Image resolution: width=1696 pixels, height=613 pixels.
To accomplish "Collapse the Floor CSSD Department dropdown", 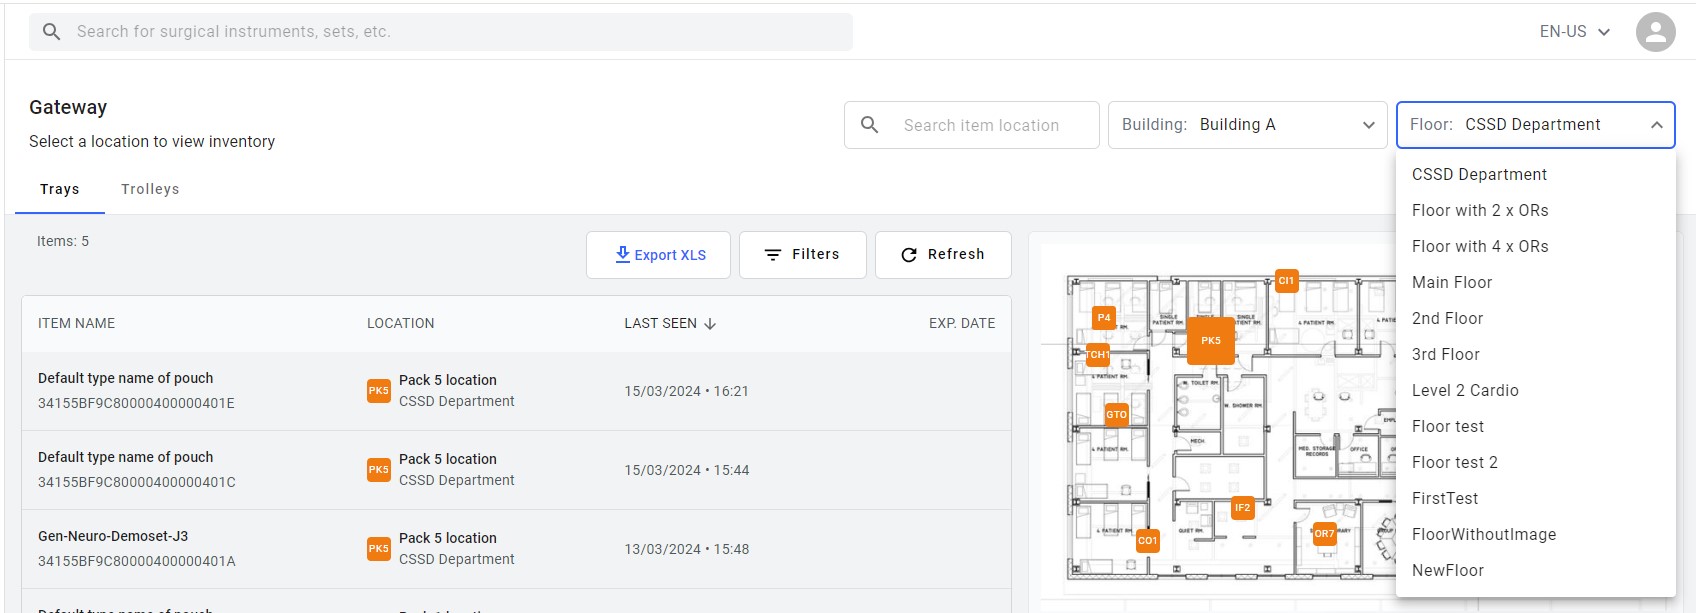I will [x=1535, y=125].
